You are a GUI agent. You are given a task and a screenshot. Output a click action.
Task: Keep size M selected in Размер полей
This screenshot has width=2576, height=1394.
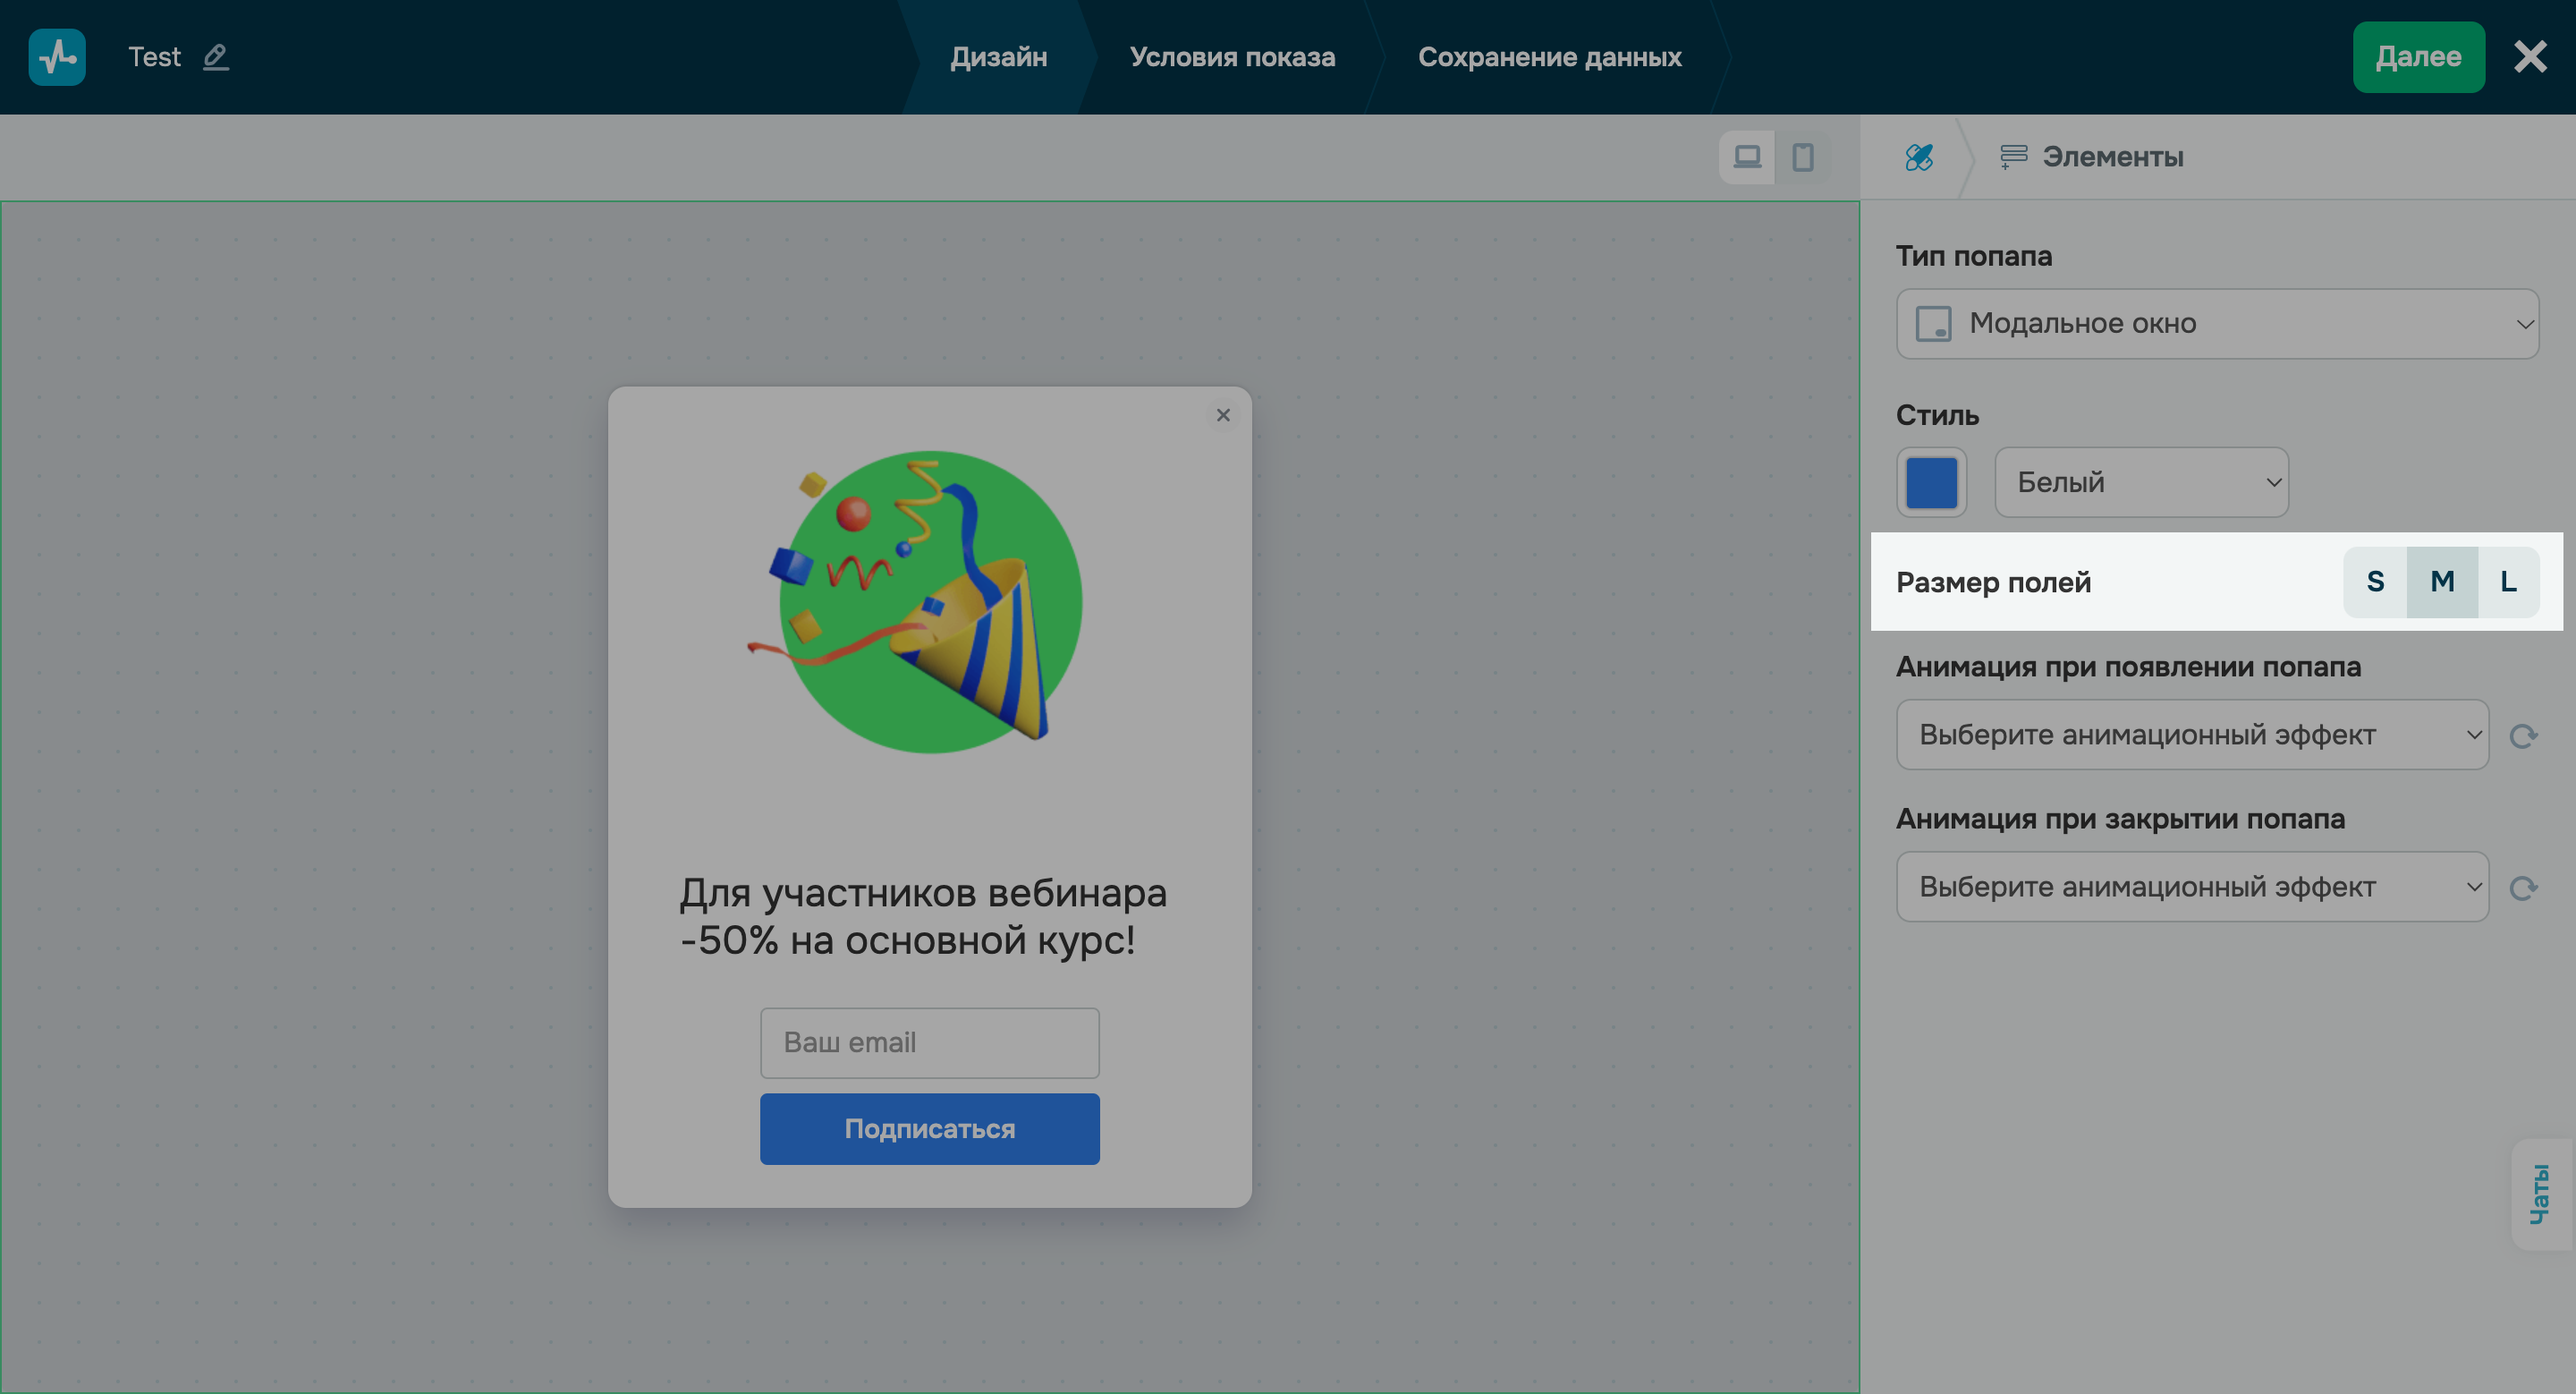[x=2442, y=582]
